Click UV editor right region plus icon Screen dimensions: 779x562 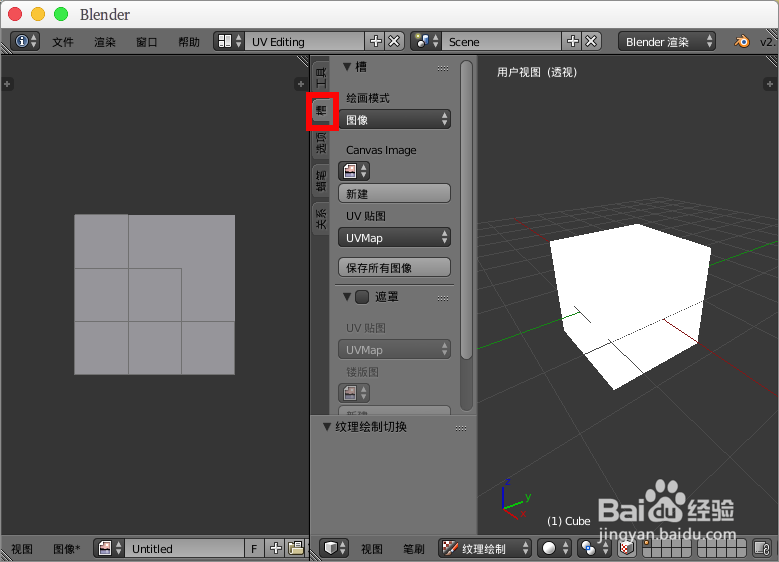(301, 83)
